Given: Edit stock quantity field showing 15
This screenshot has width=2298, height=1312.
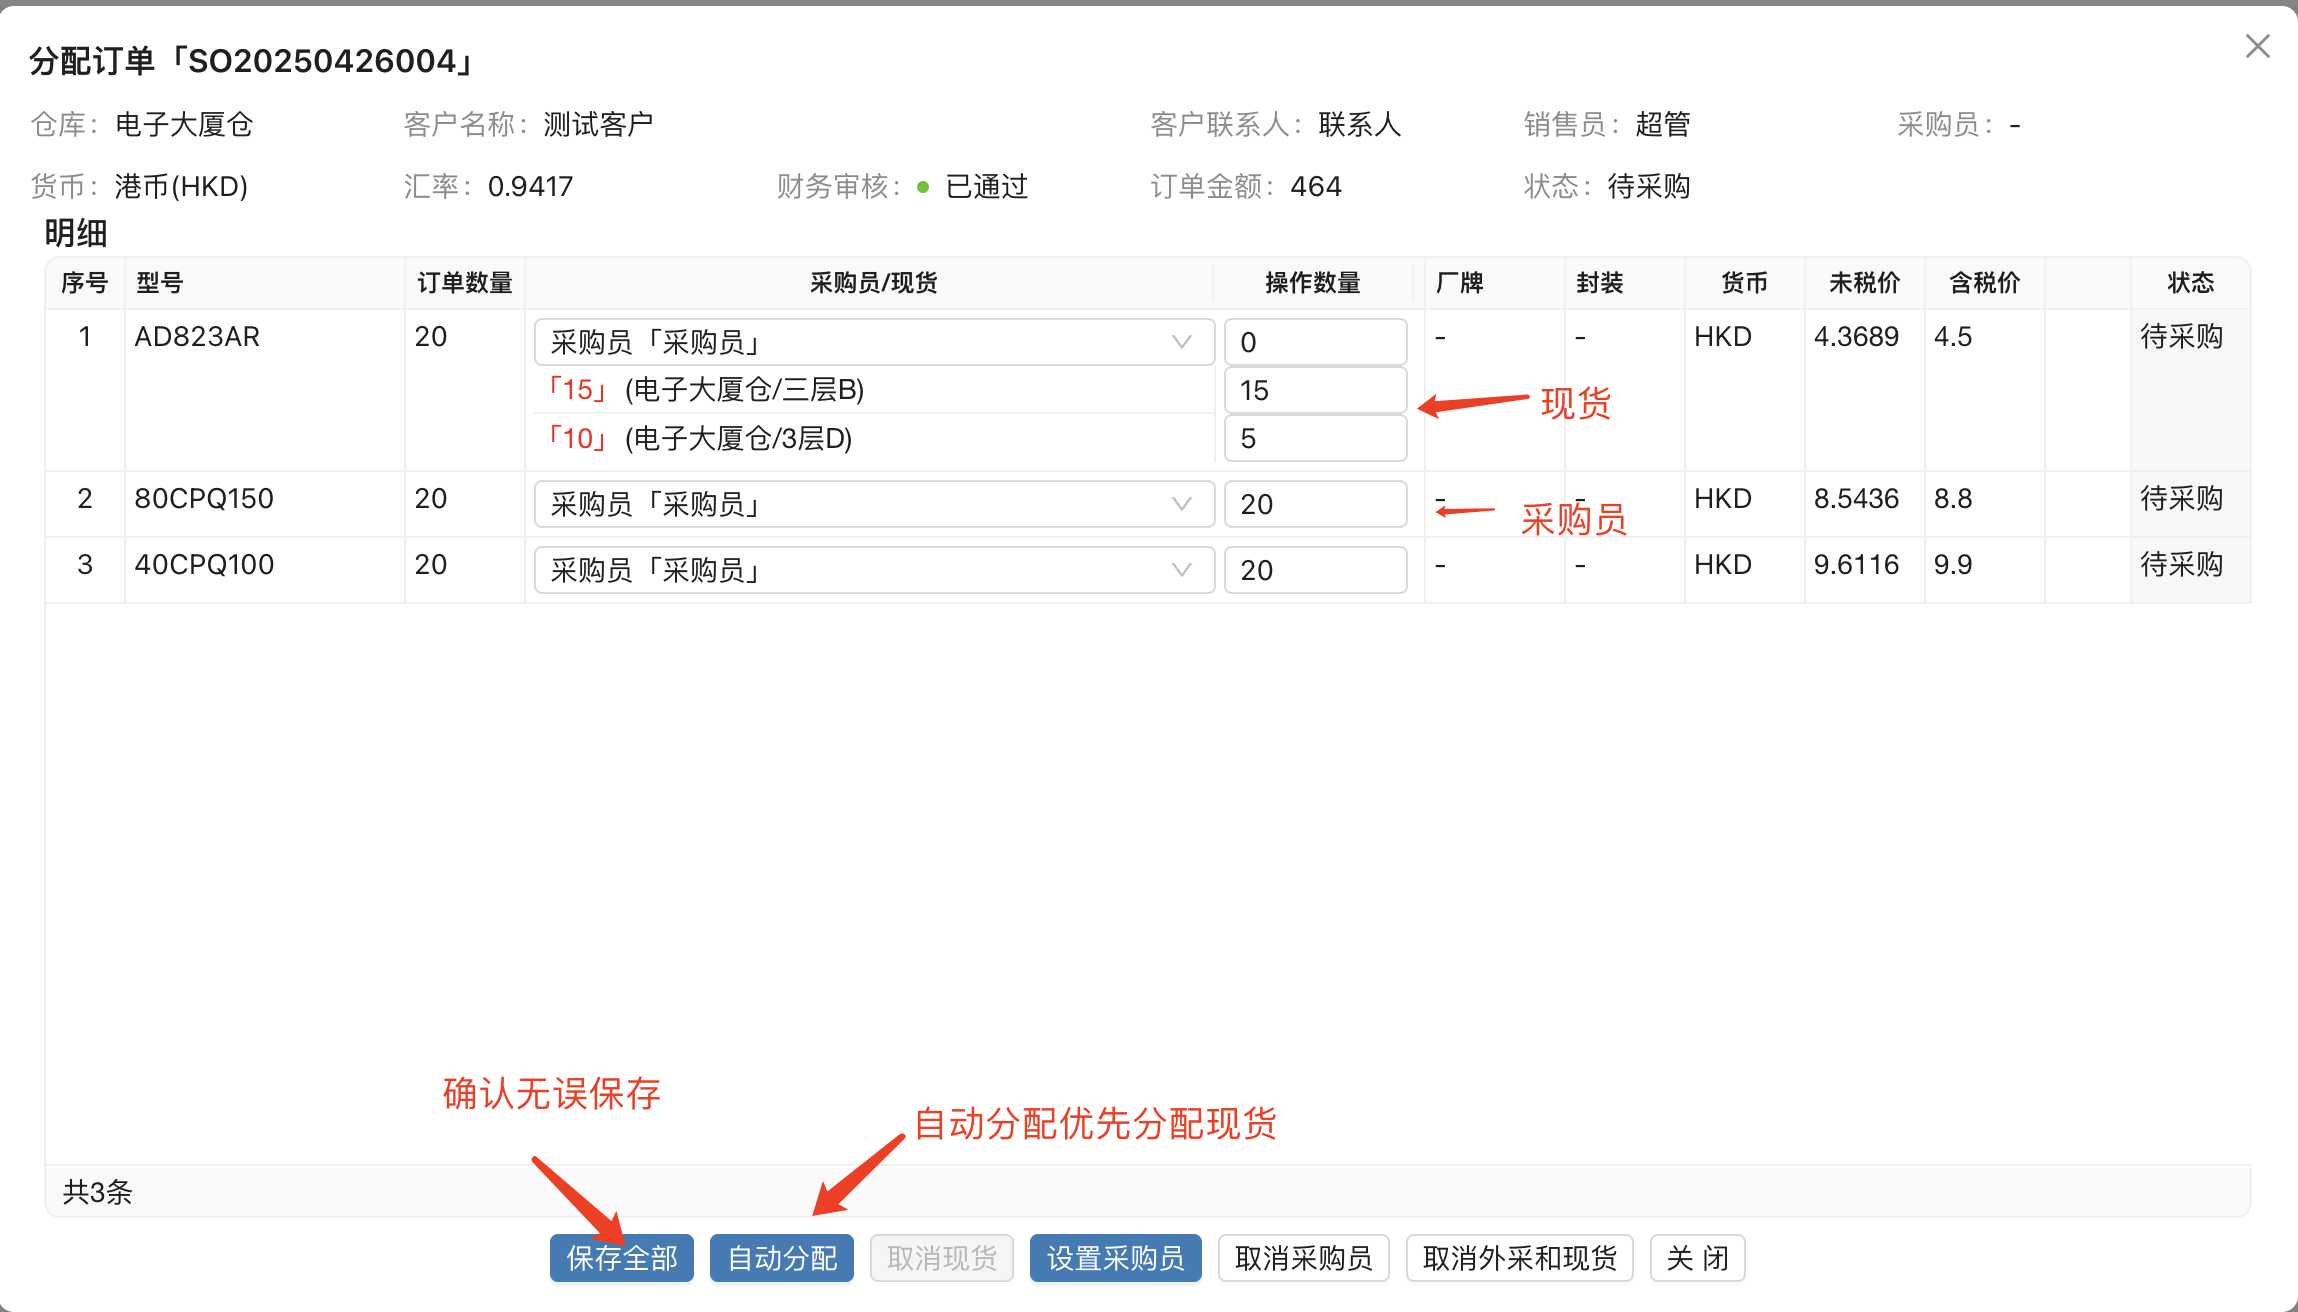Looking at the screenshot, I should [1315, 390].
